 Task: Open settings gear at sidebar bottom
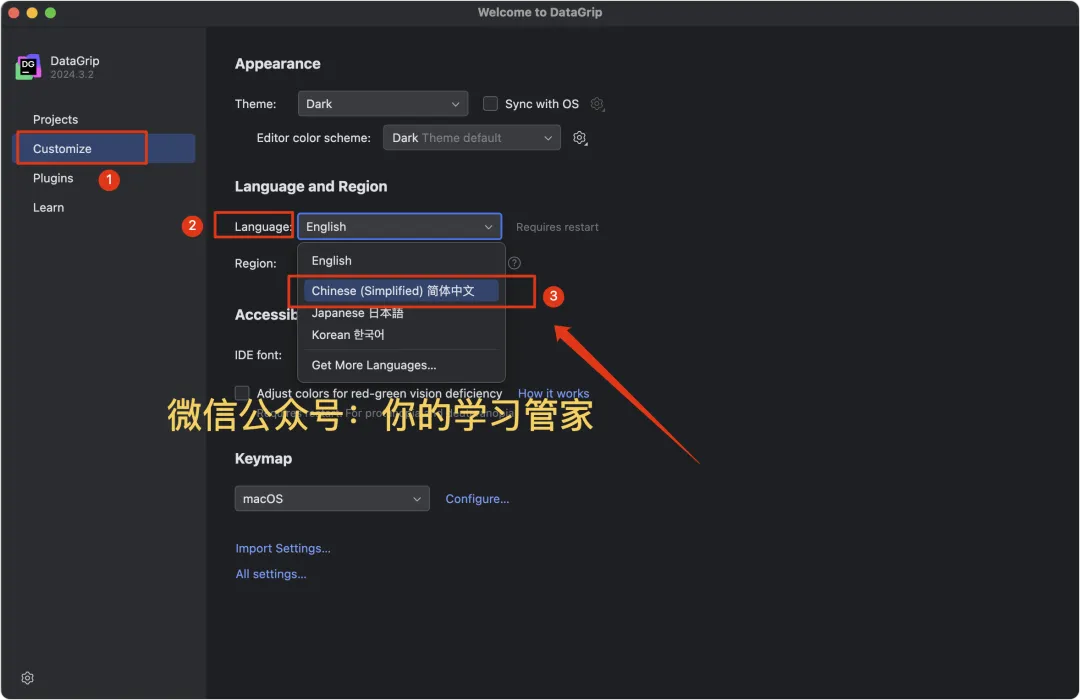pos(28,678)
